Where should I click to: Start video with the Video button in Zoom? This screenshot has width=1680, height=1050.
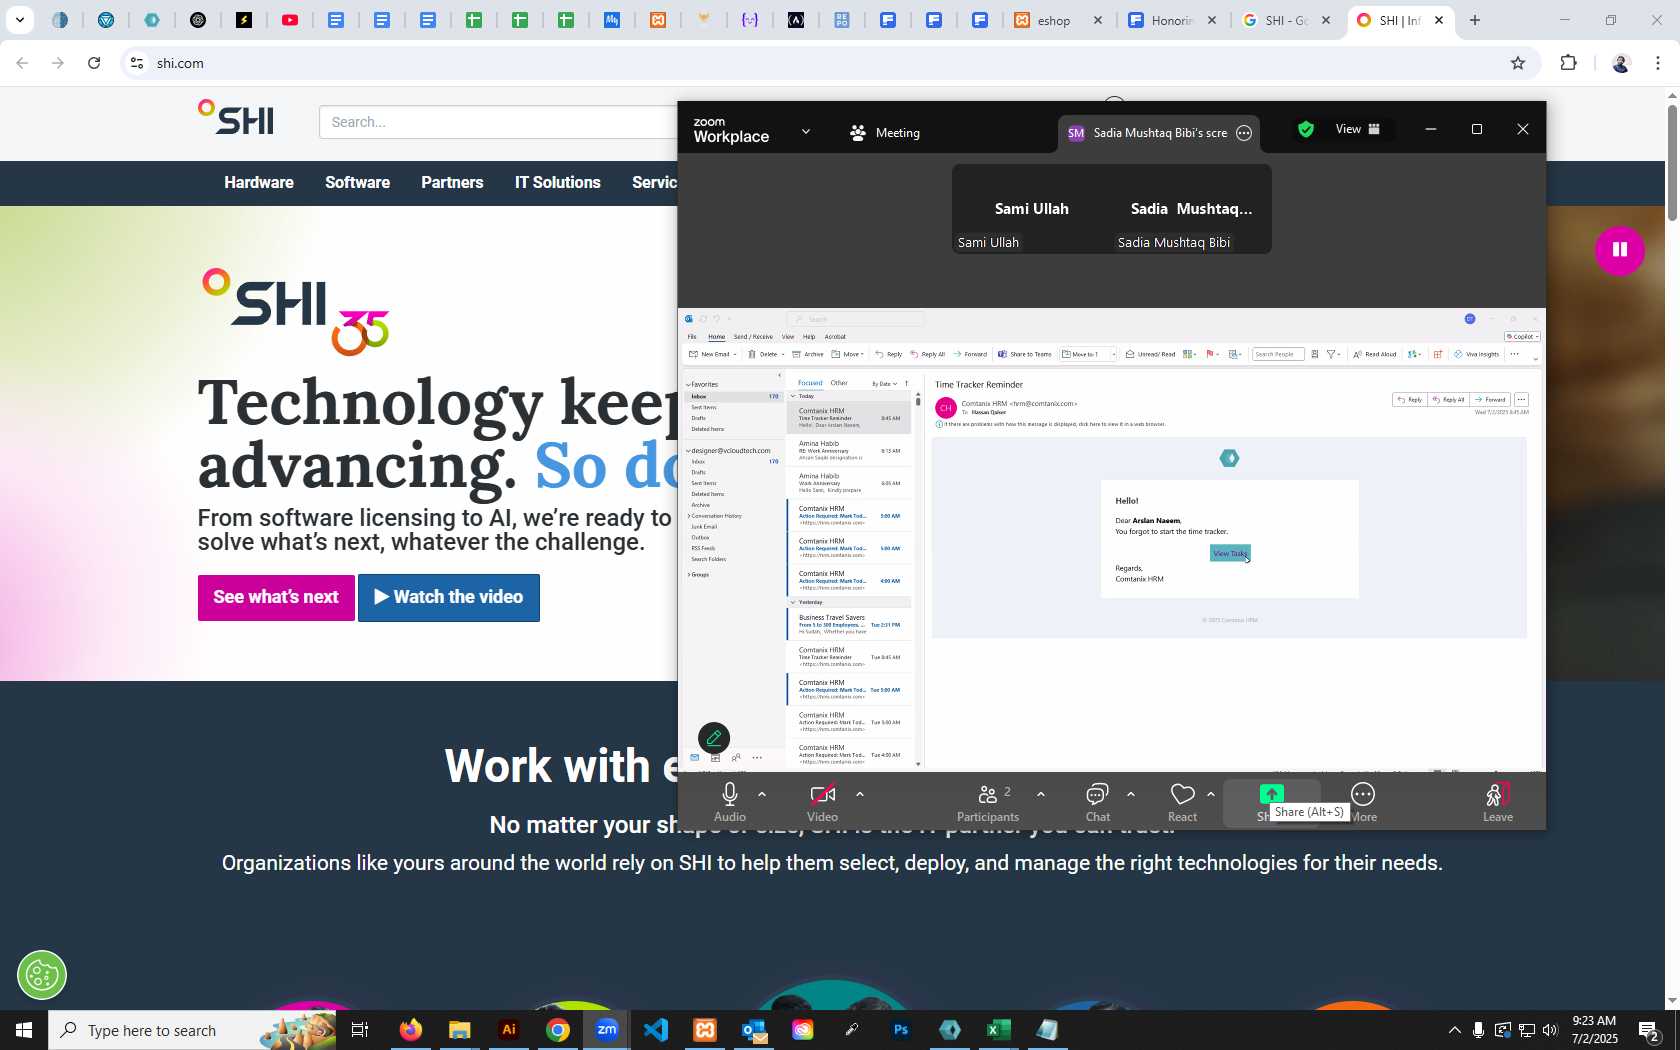click(822, 802)
